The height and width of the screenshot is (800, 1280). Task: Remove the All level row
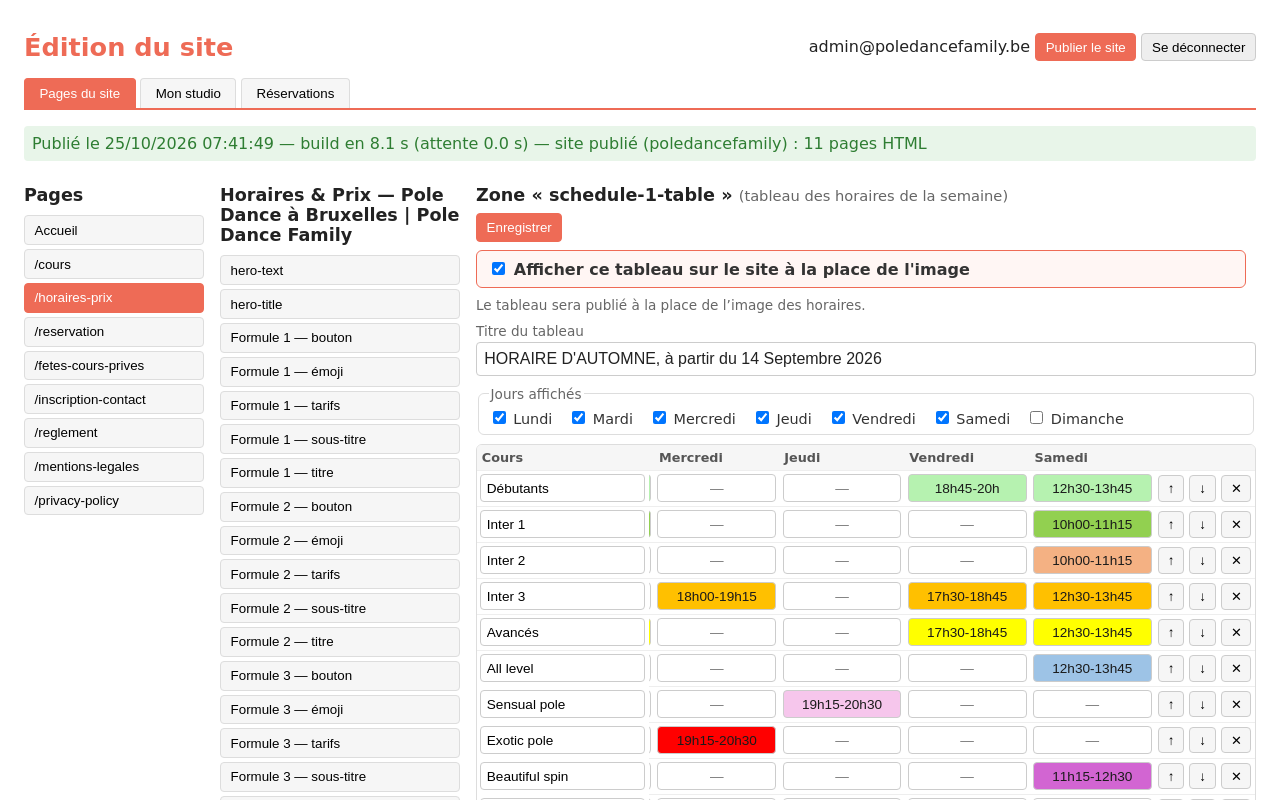coord(1236,668)
